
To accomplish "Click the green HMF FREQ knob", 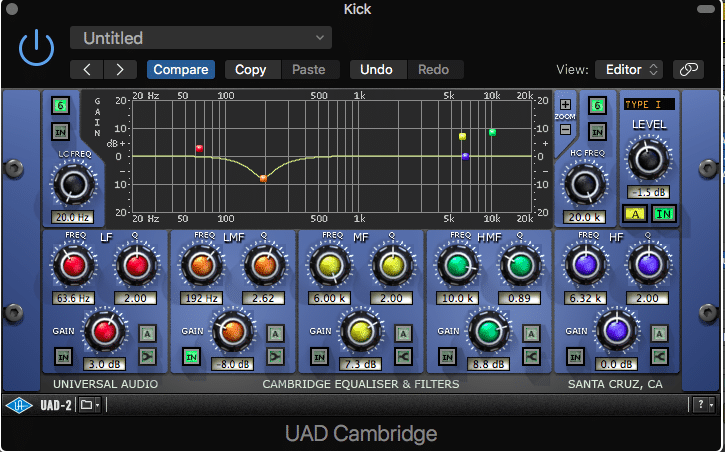I will (458, 266).
